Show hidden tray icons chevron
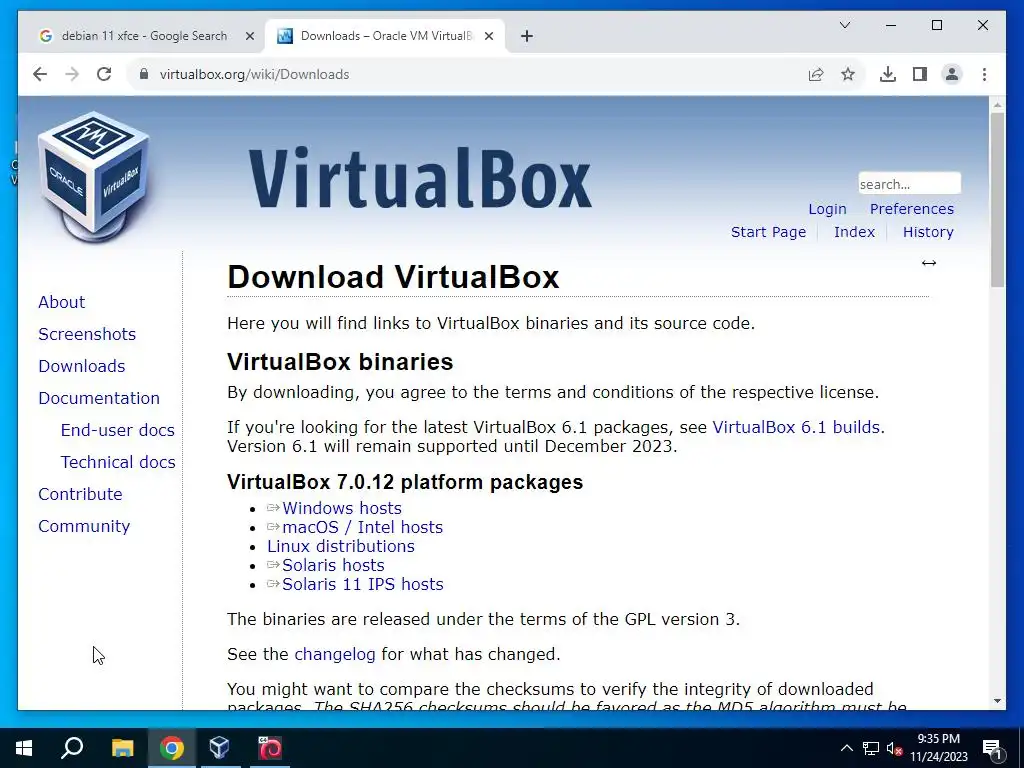The height and width of the screenshot is (768, 1024). click(x=846, y=748)
